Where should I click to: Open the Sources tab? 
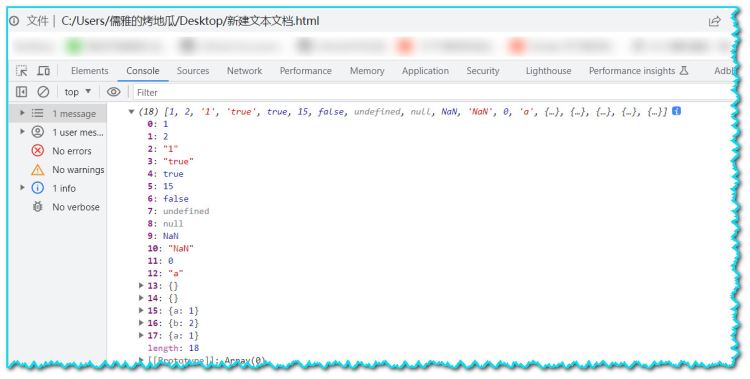193,71
